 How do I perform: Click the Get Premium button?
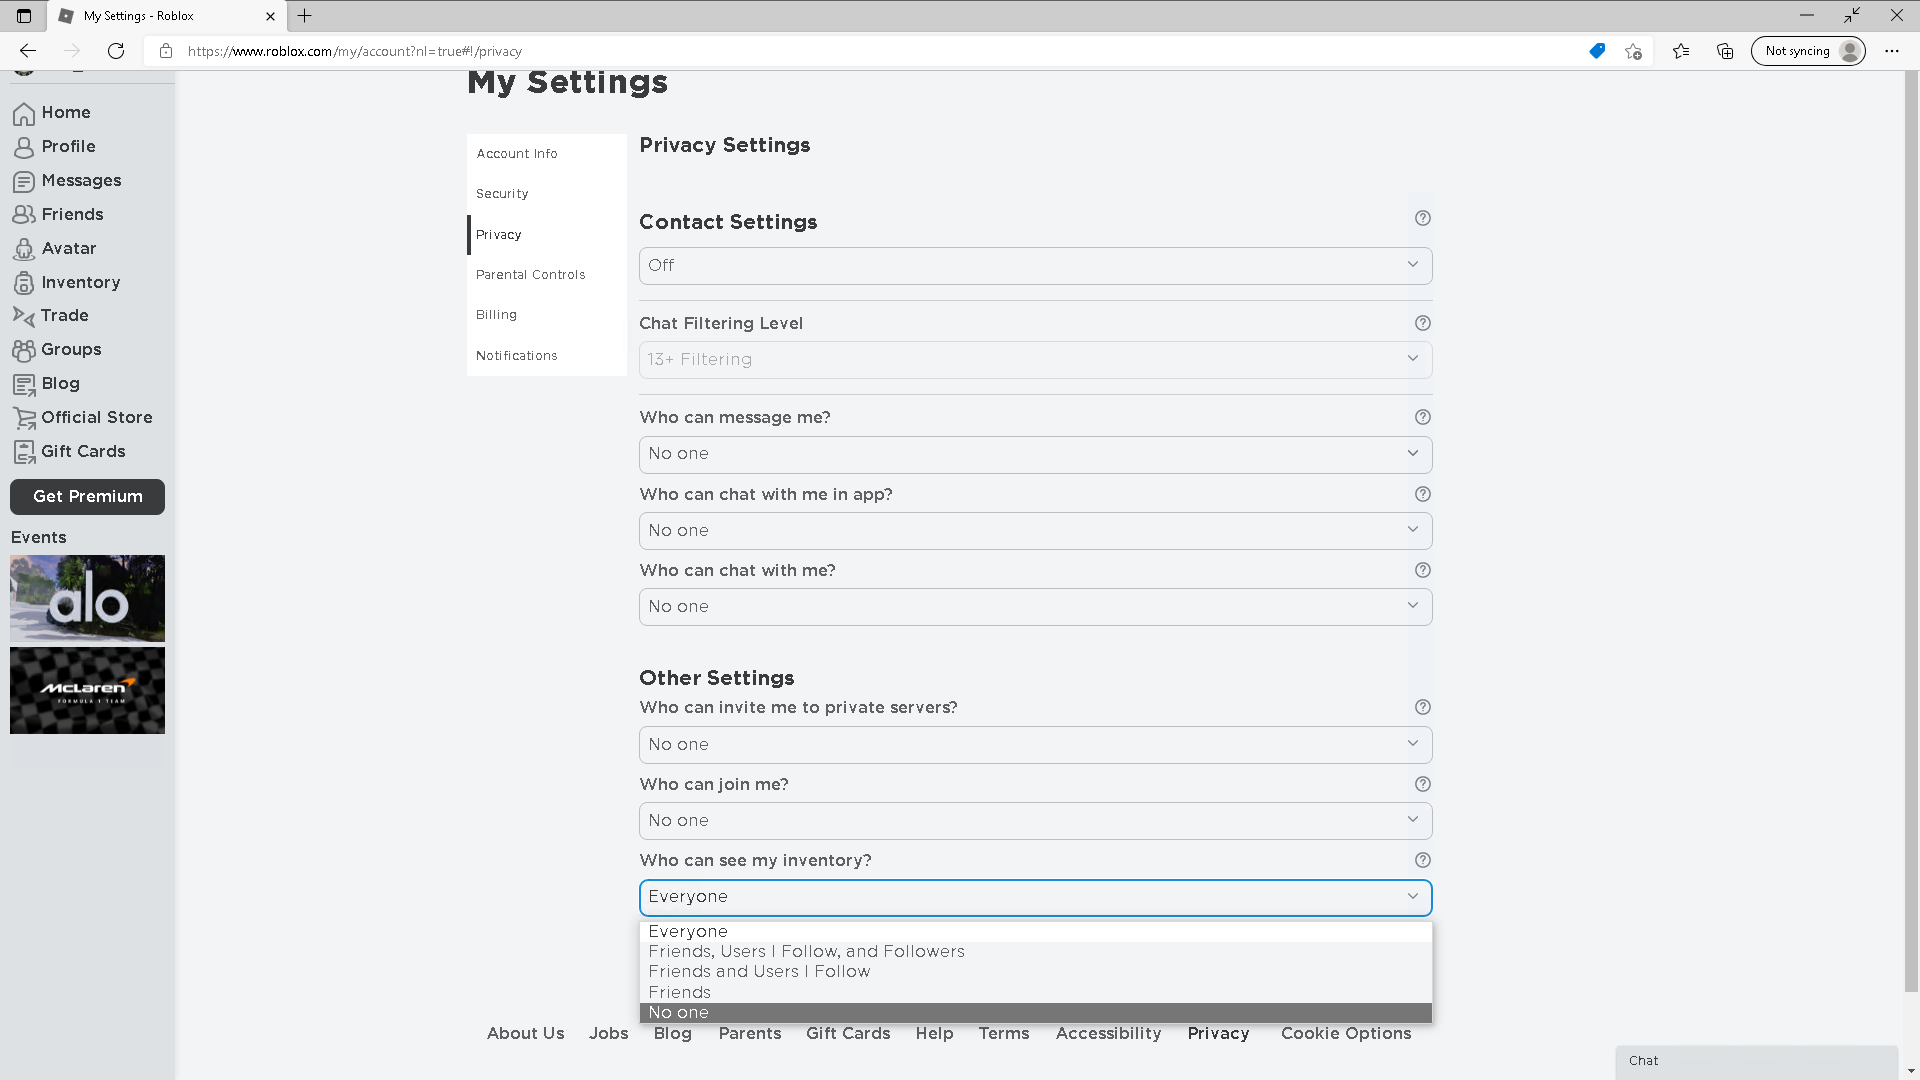(x=87, y=497)
